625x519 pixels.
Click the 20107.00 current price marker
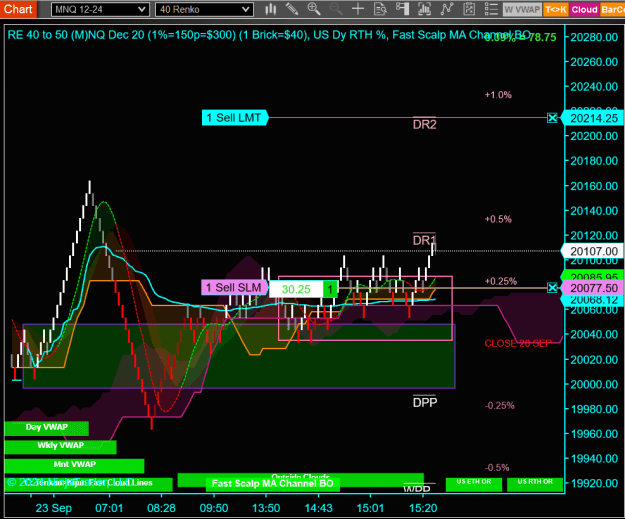click(x=593, y=251)
